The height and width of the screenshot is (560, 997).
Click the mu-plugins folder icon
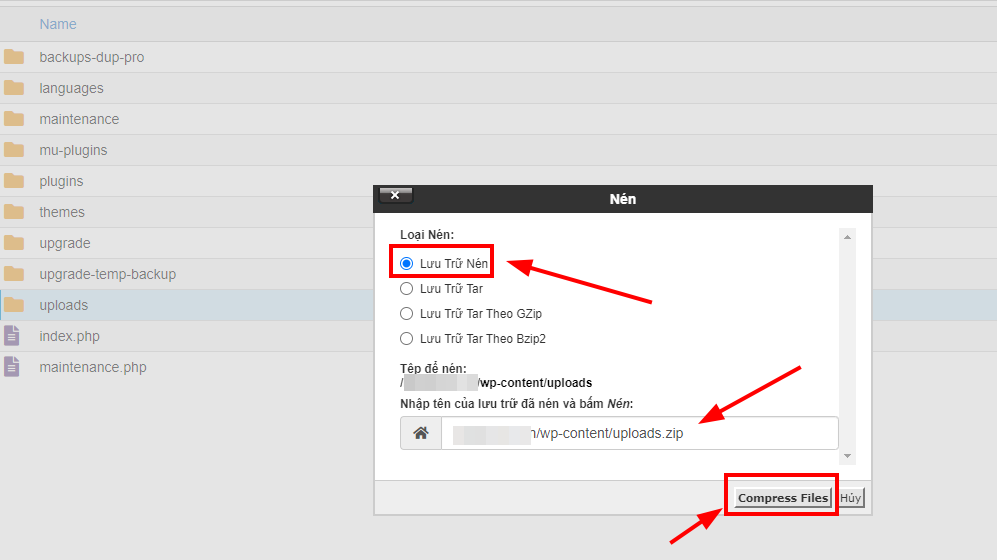(13, 150)
